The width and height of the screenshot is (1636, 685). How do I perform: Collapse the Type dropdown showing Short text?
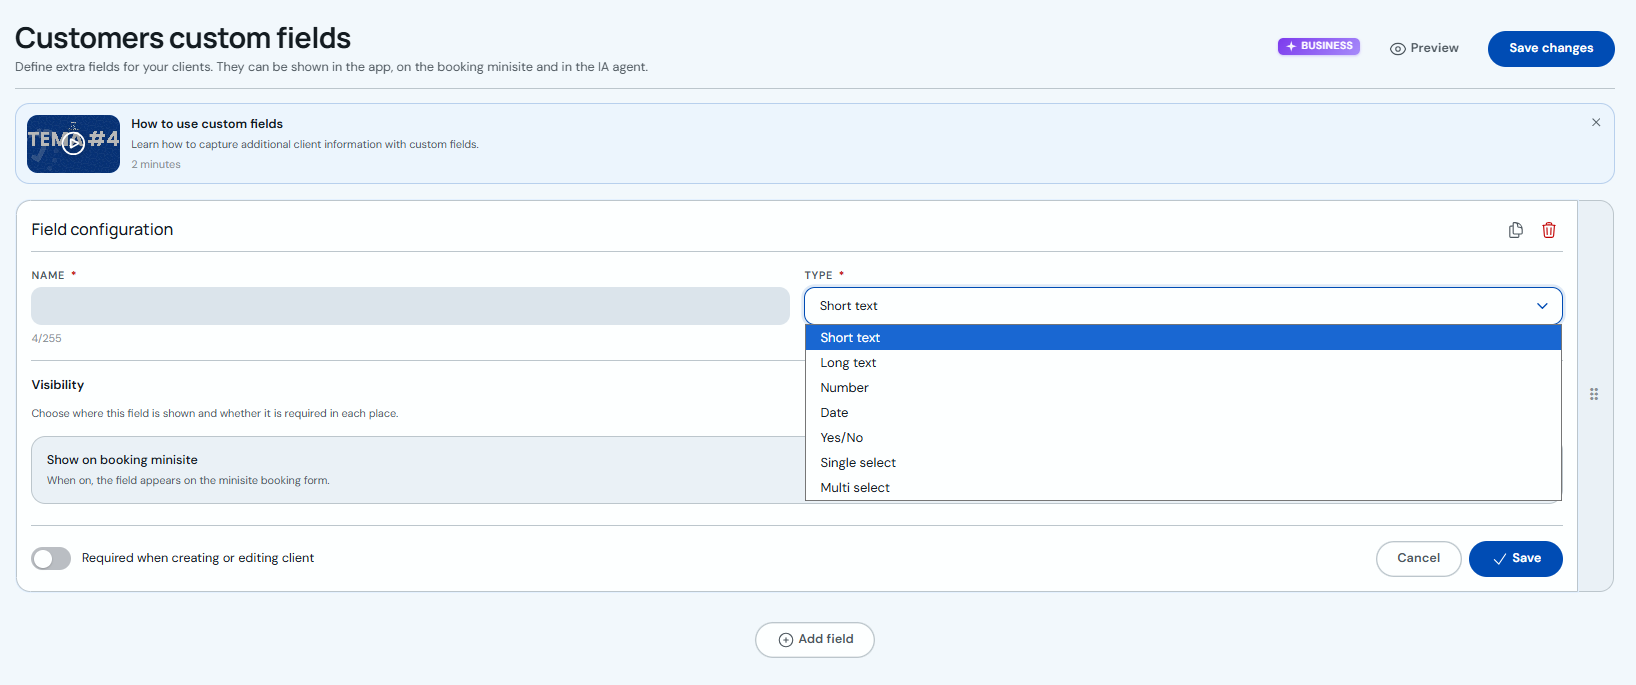(1183, 306)
